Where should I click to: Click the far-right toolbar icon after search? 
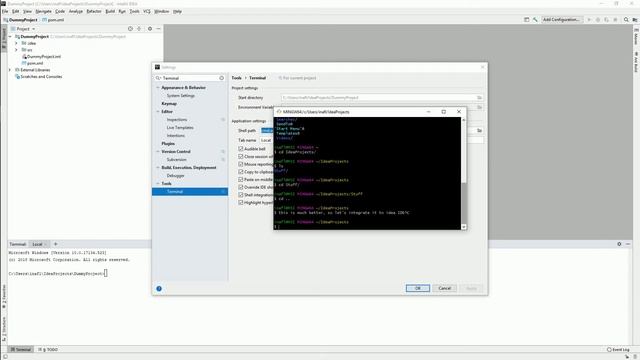pyautogui.click(x=635, y=20)
